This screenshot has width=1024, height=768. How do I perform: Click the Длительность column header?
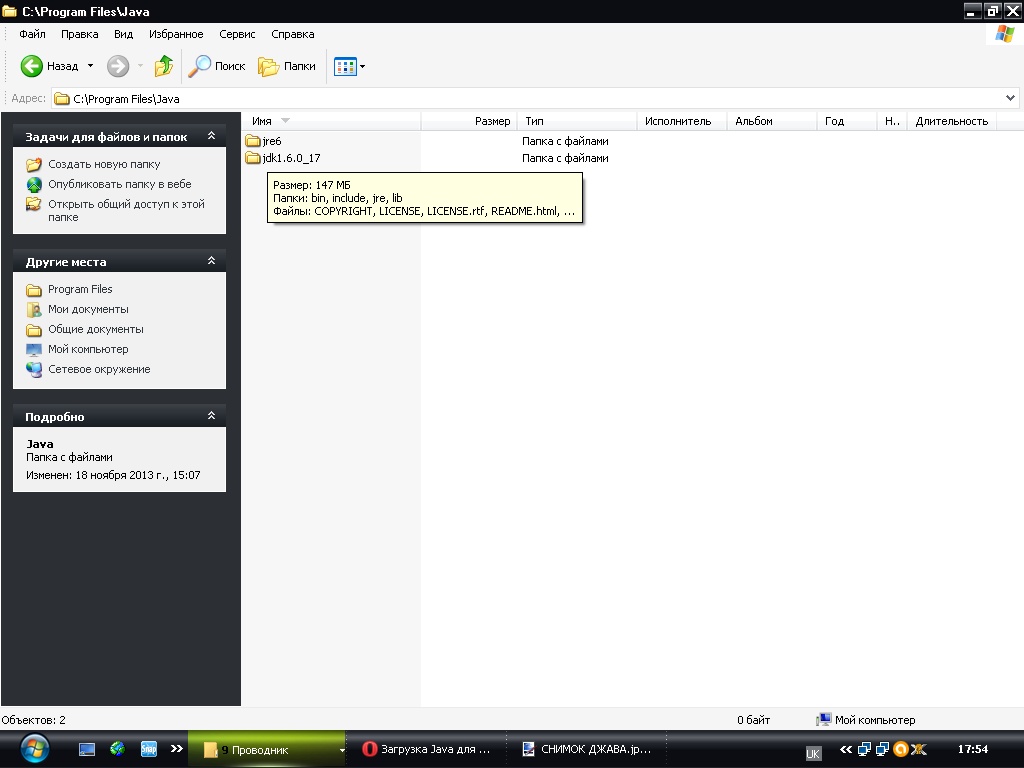pyautogui.click(x=952, y=121)
